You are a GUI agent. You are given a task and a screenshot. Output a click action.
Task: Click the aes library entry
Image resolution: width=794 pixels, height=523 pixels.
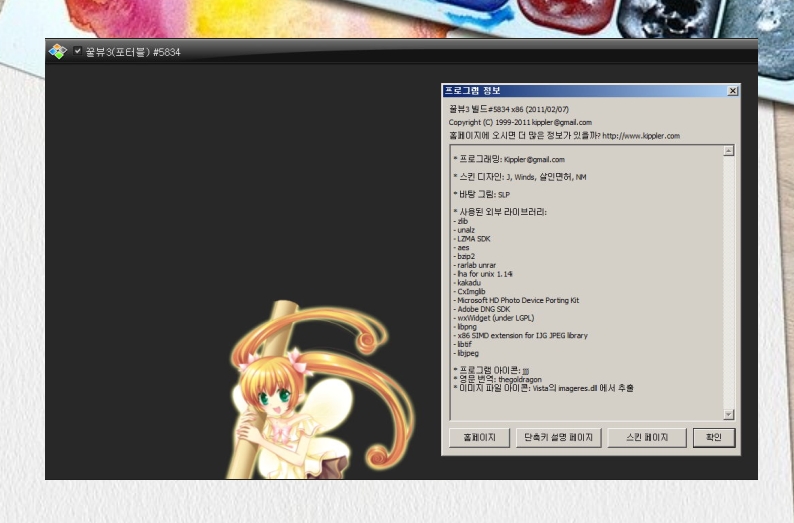coord(461,248)
